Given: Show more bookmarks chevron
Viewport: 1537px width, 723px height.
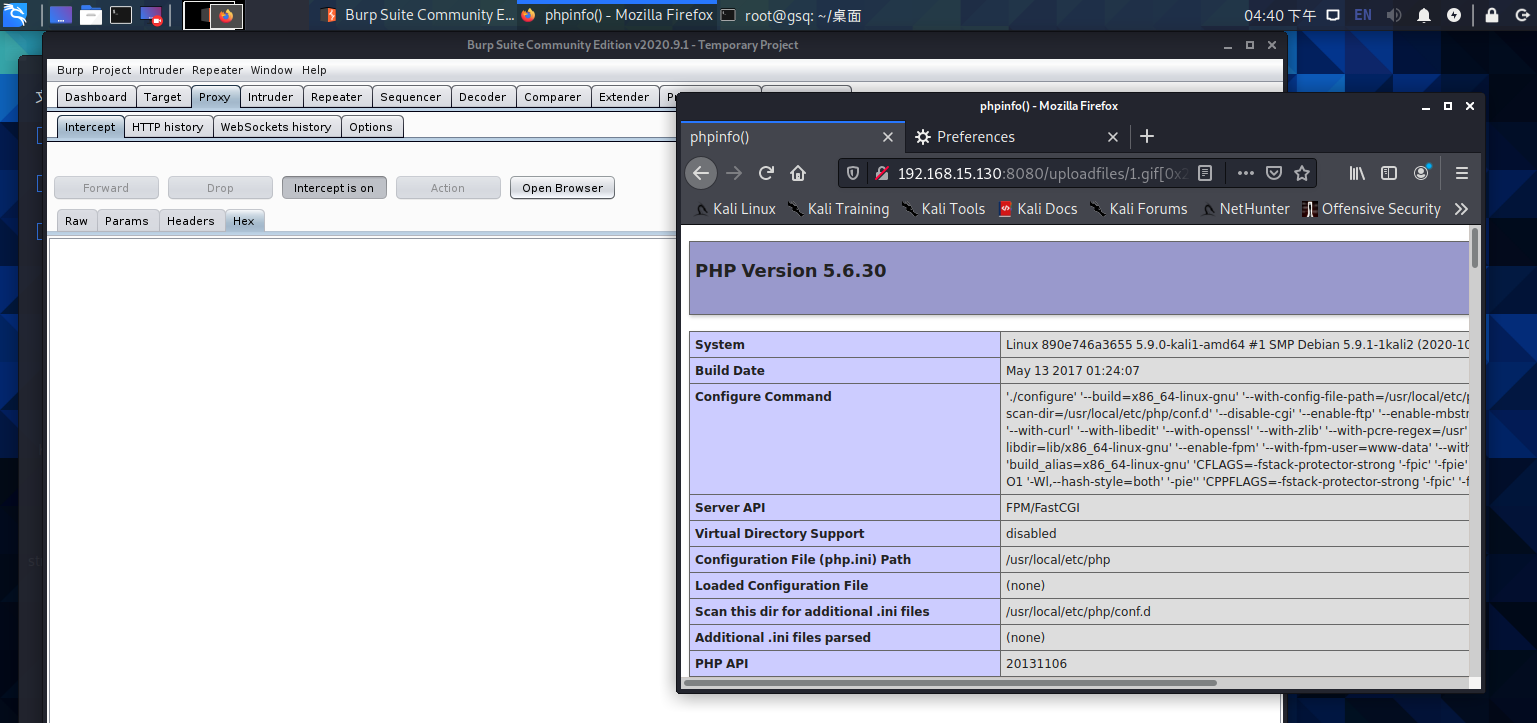Looking at the screenshot, I should click(1461, 209).
